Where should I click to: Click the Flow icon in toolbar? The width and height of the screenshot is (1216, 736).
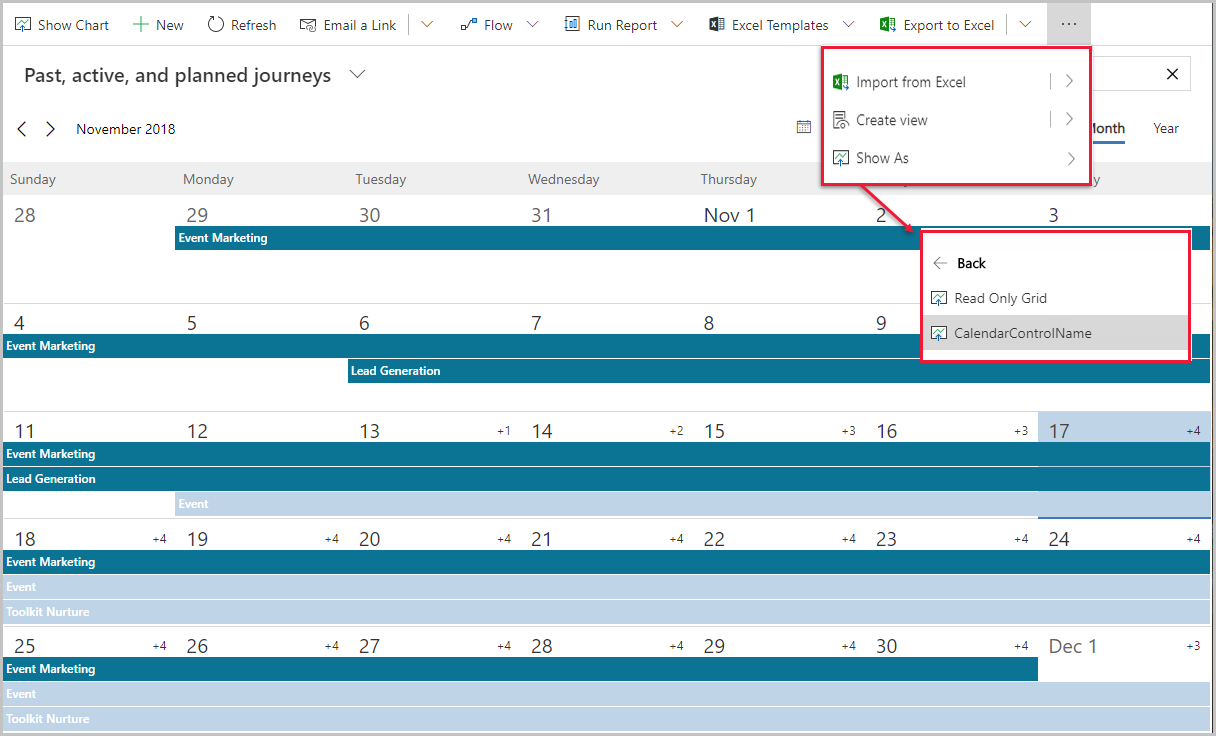coord(468,25)
